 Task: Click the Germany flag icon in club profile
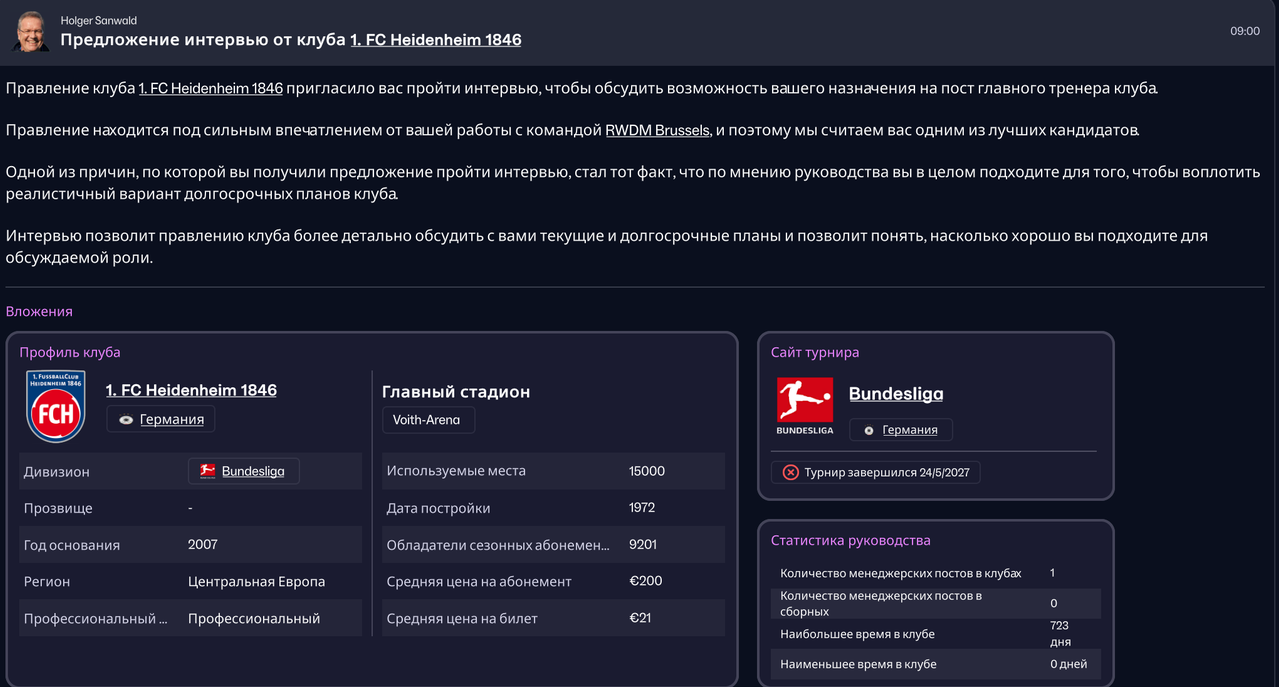126,420
